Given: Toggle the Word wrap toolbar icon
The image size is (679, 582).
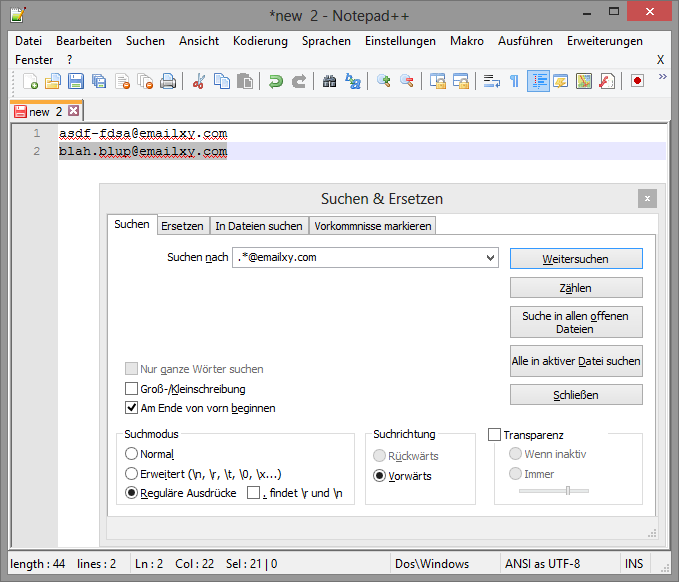Looking at the screenshot, I should pyautogui.click(x=491, y=81).
